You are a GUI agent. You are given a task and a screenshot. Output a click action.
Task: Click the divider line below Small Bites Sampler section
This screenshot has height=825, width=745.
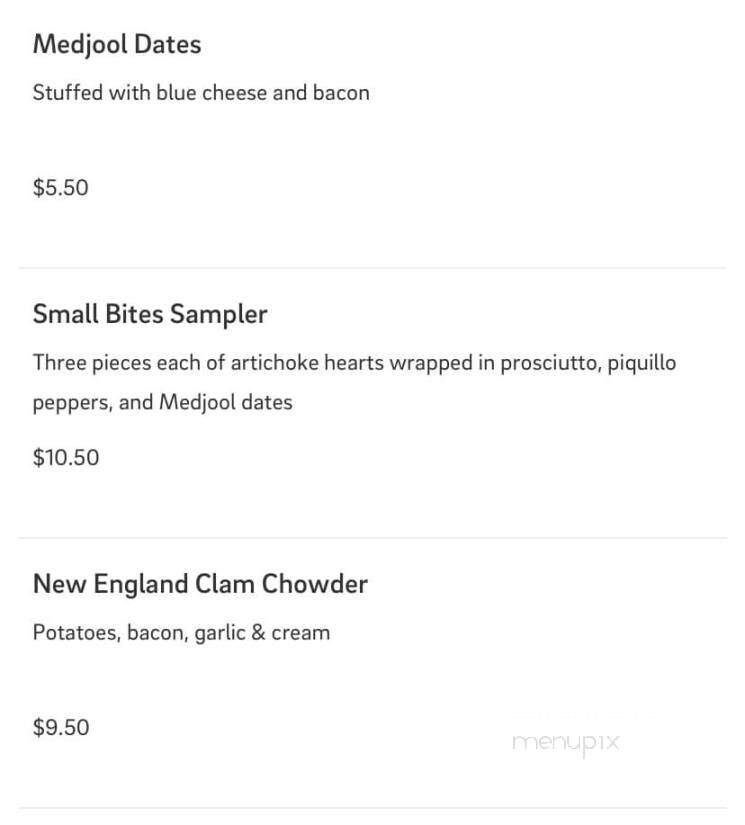tap(372, 538)
